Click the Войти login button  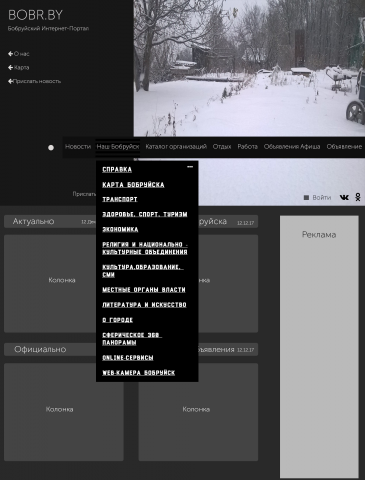pyautogui.click(x=317, y=198)
